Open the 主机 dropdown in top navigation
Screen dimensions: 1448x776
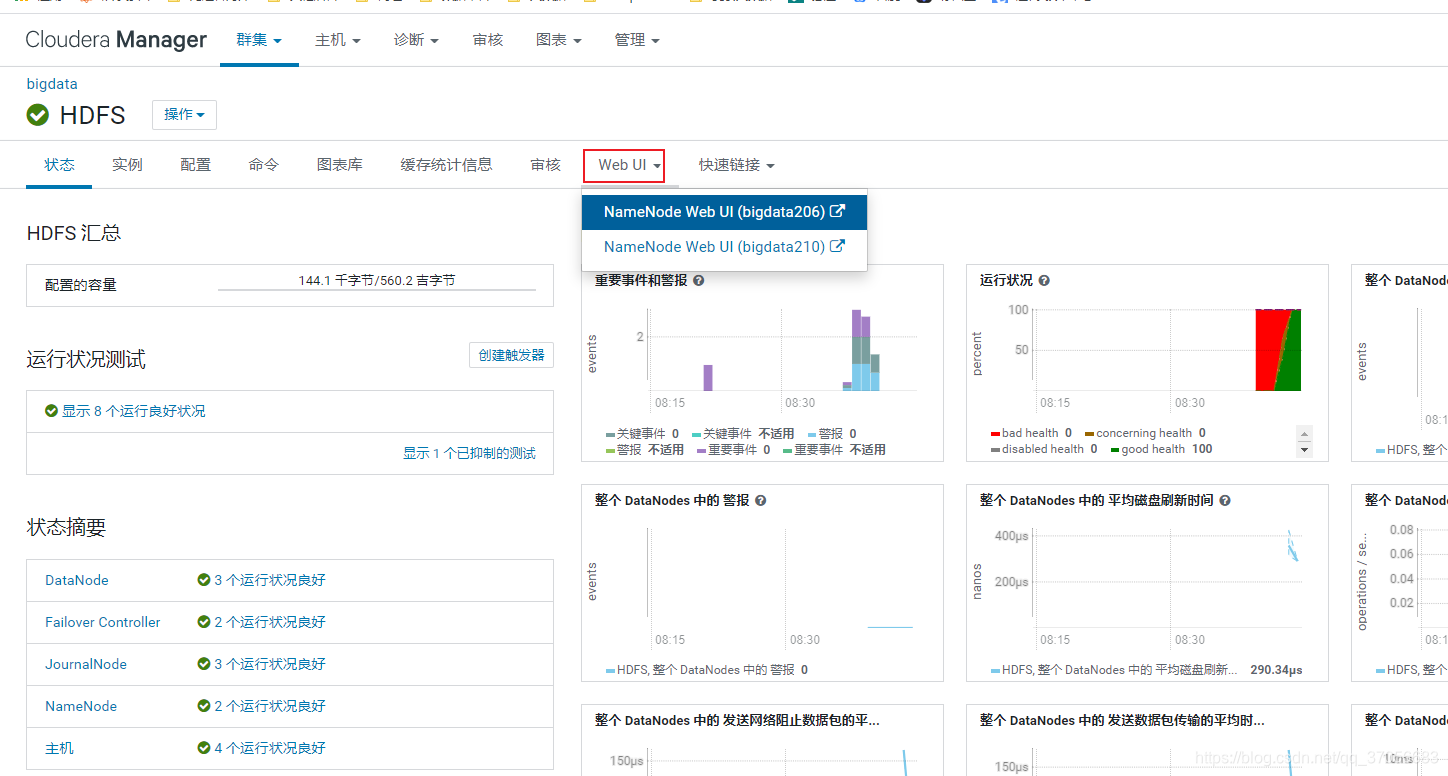pyautogui.click(x=338, y=40)
